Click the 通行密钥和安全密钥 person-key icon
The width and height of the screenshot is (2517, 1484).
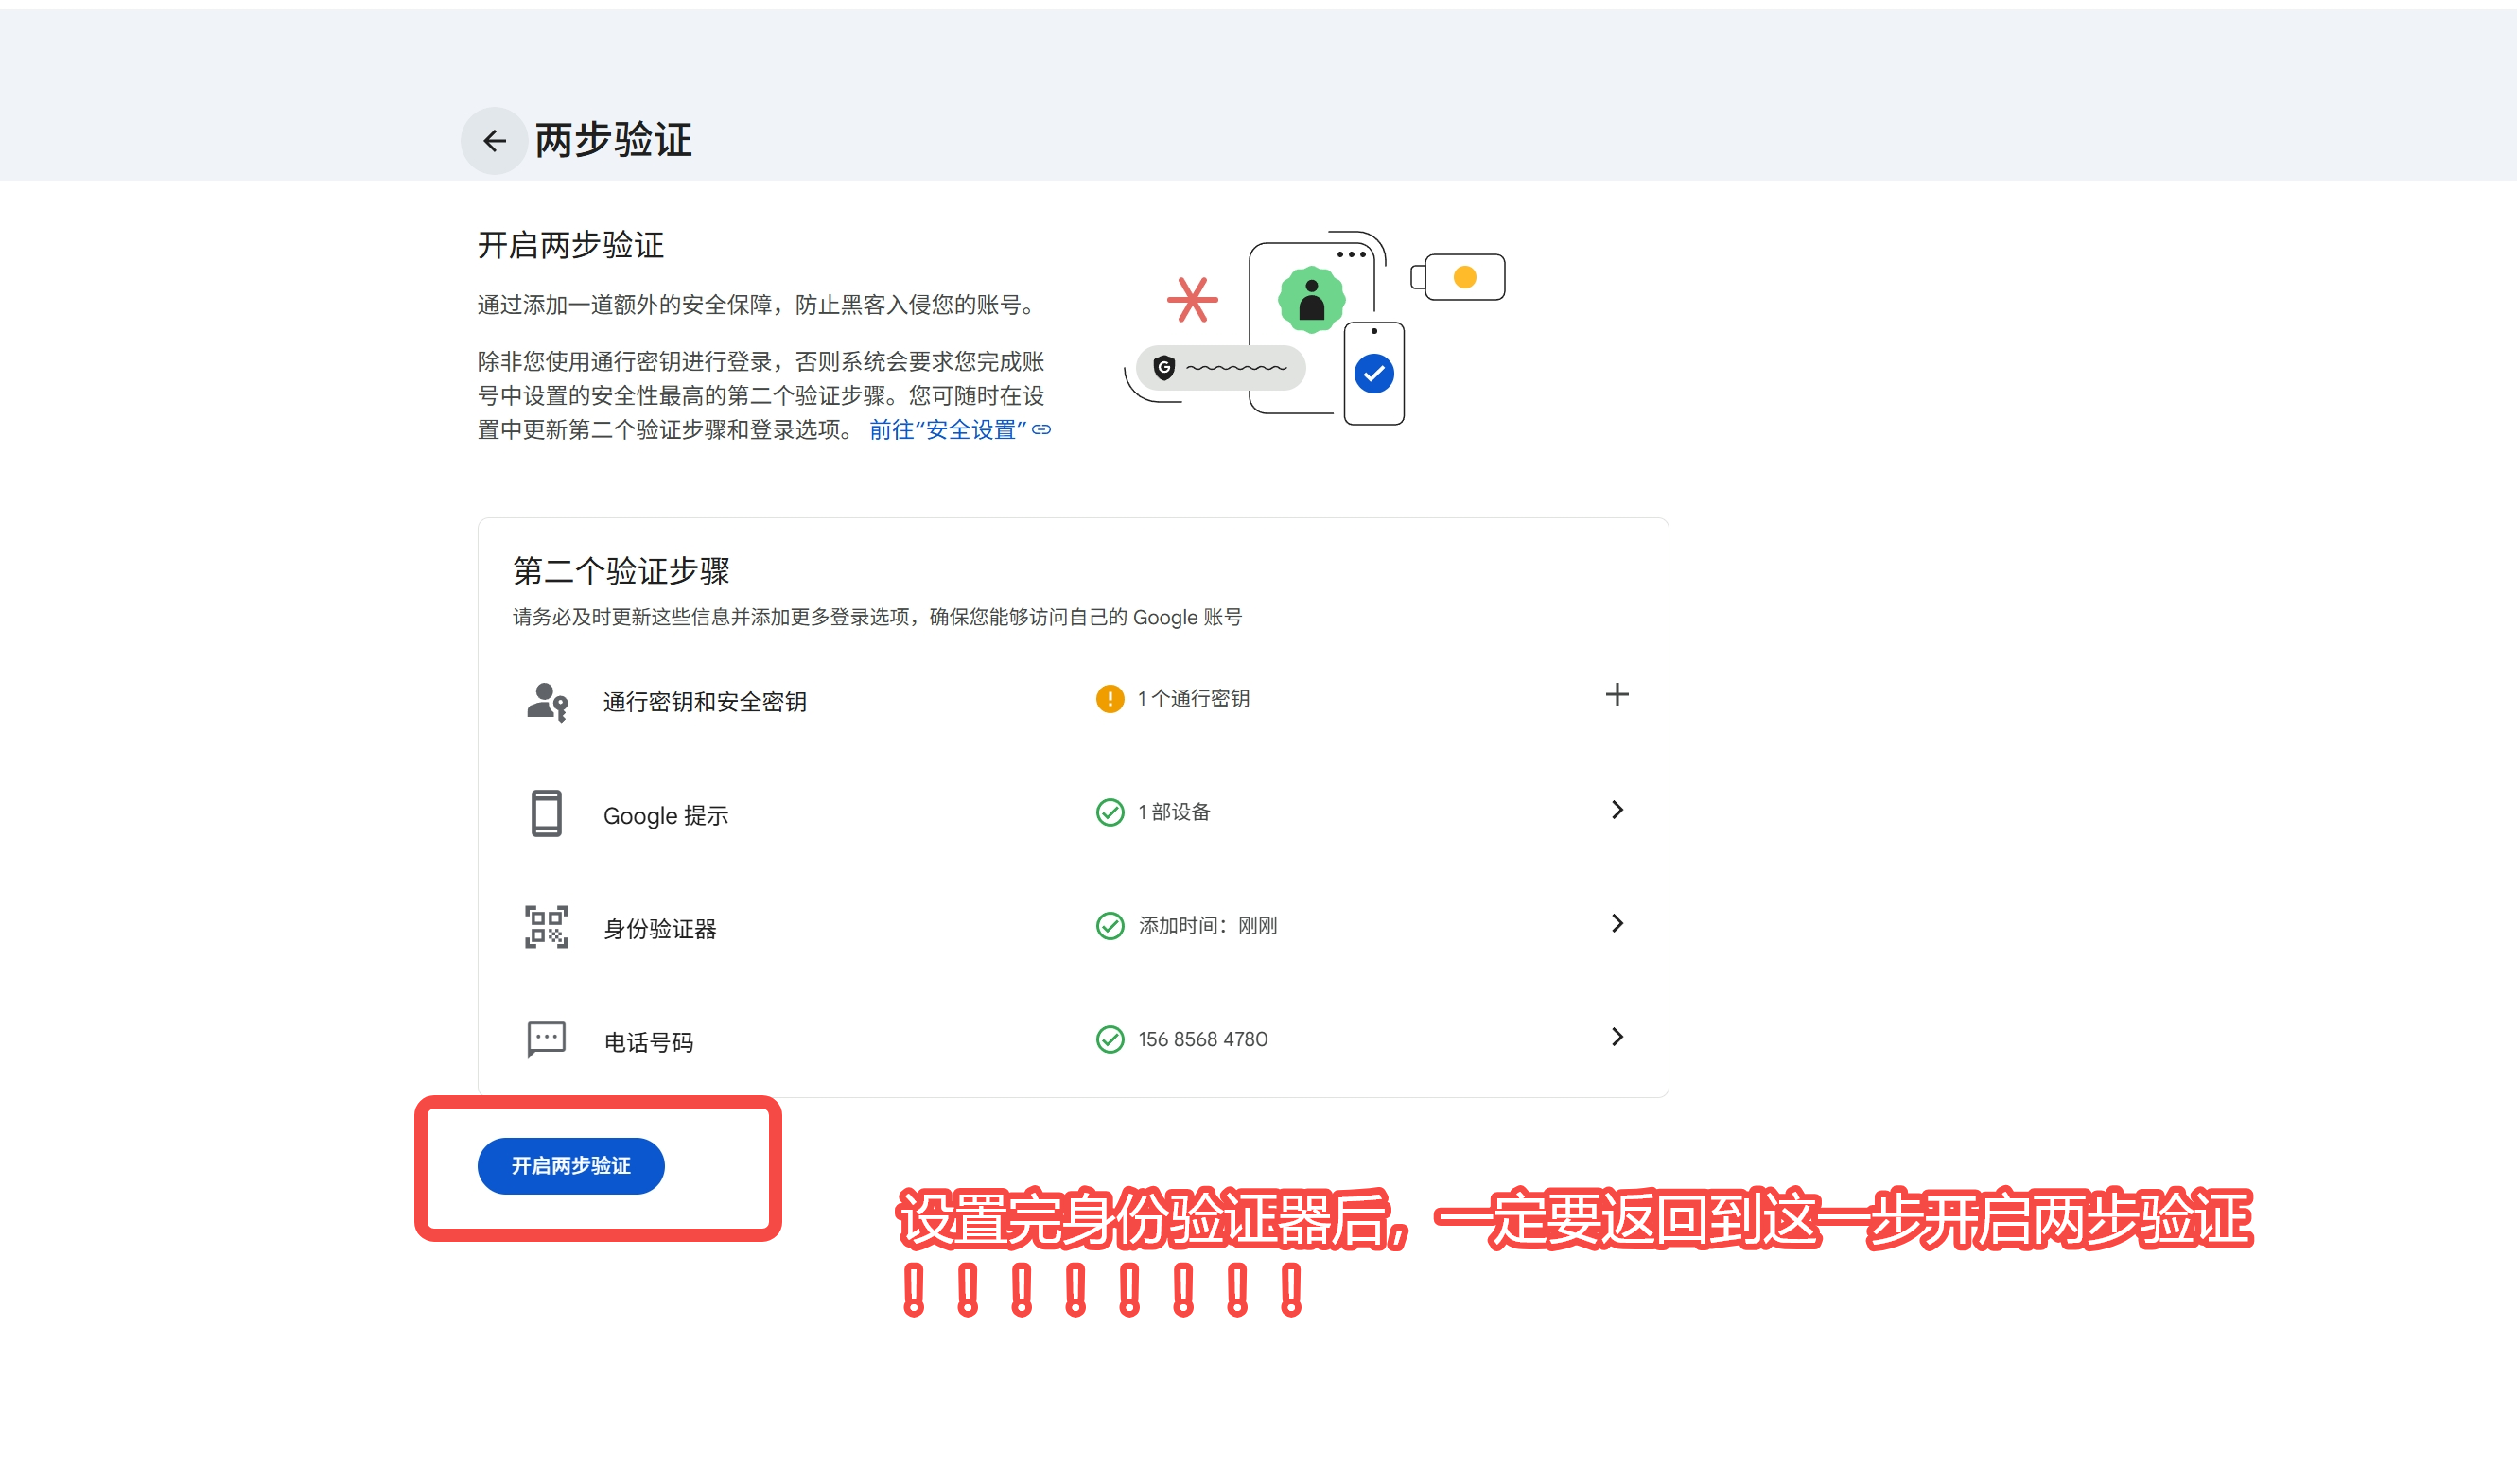[x=547, y=702]
